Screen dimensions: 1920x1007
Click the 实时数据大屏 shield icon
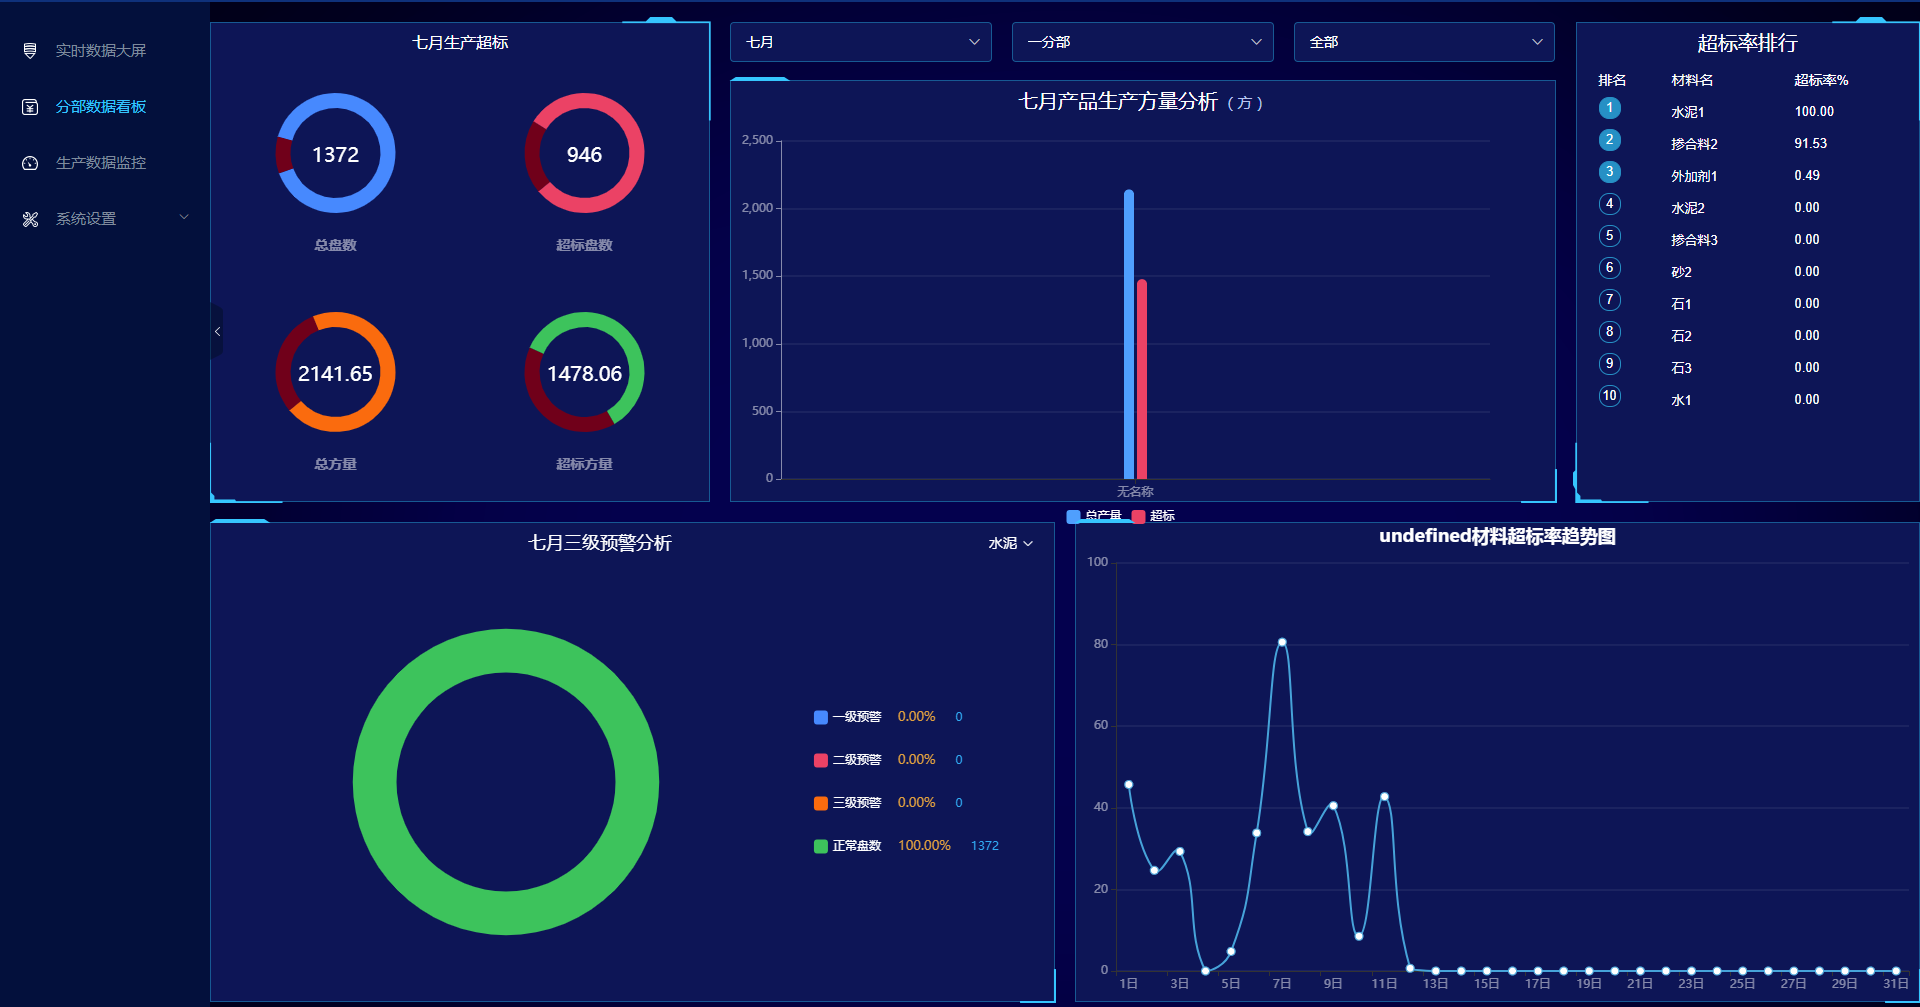pos(30,51)
